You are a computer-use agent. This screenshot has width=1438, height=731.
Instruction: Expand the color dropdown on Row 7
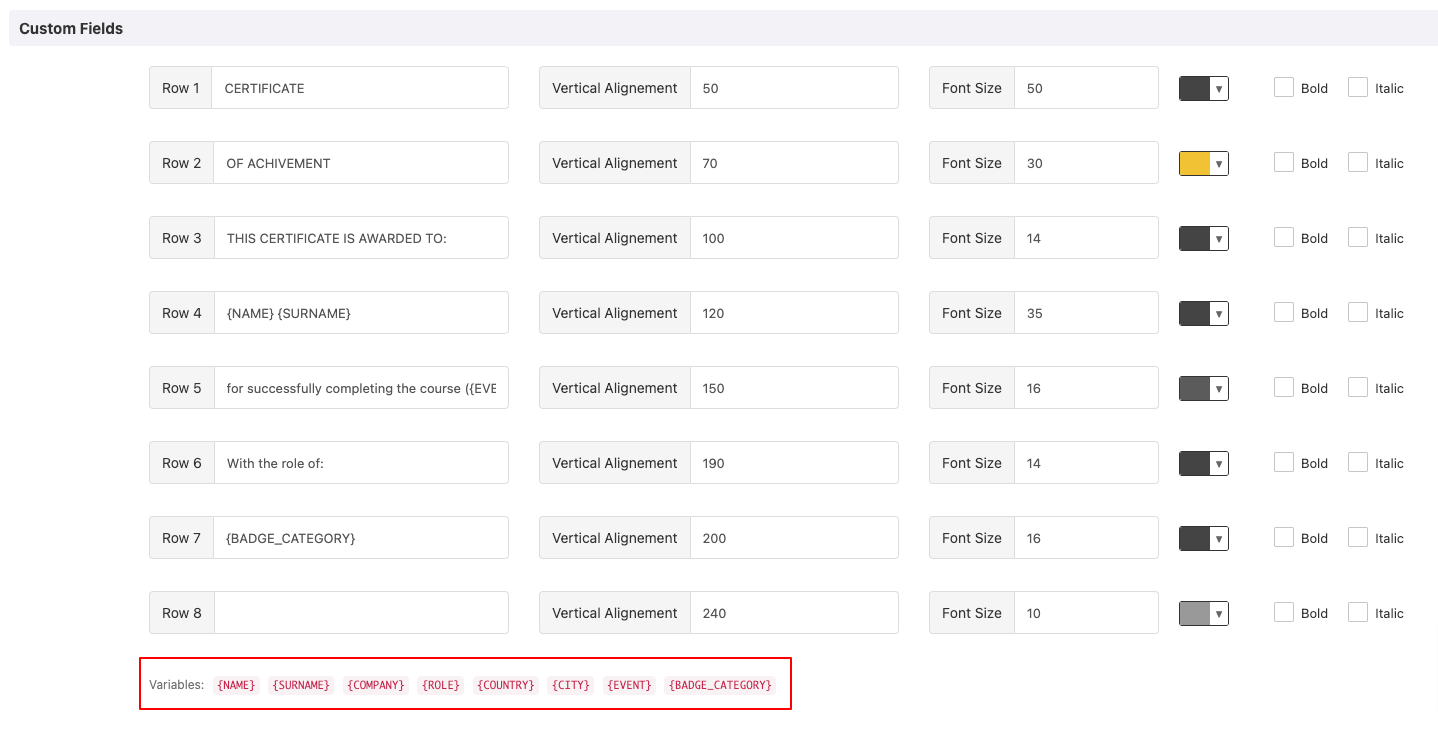point(1204,538)
